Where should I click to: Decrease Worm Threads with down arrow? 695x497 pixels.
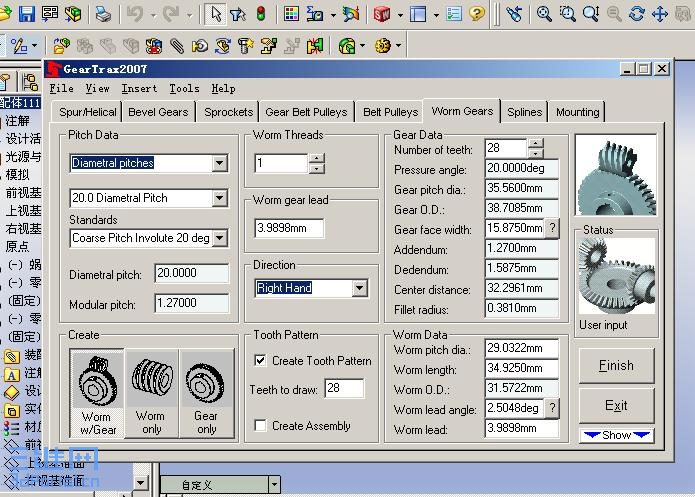point(316,168)
